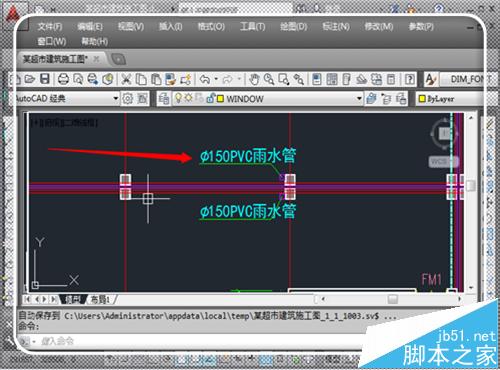Click the 3D Print icon
The width and height of the screenshot is (500, 370).
pyautogui.click(x=108, y=79)
